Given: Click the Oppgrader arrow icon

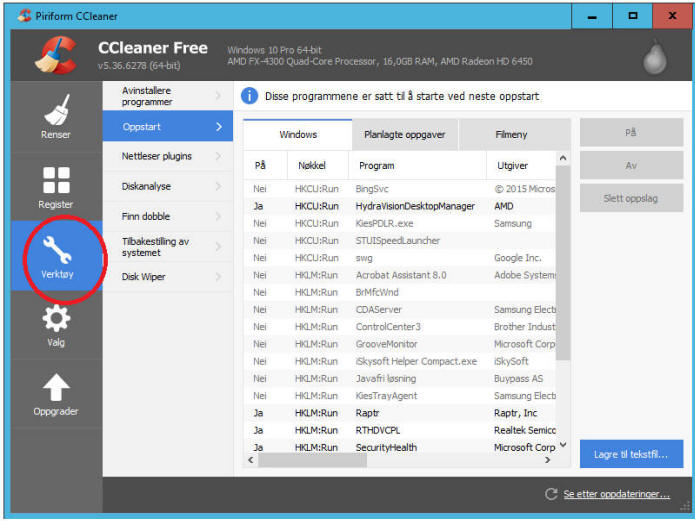Looking at the screenshot, I should tap(56, 387).
